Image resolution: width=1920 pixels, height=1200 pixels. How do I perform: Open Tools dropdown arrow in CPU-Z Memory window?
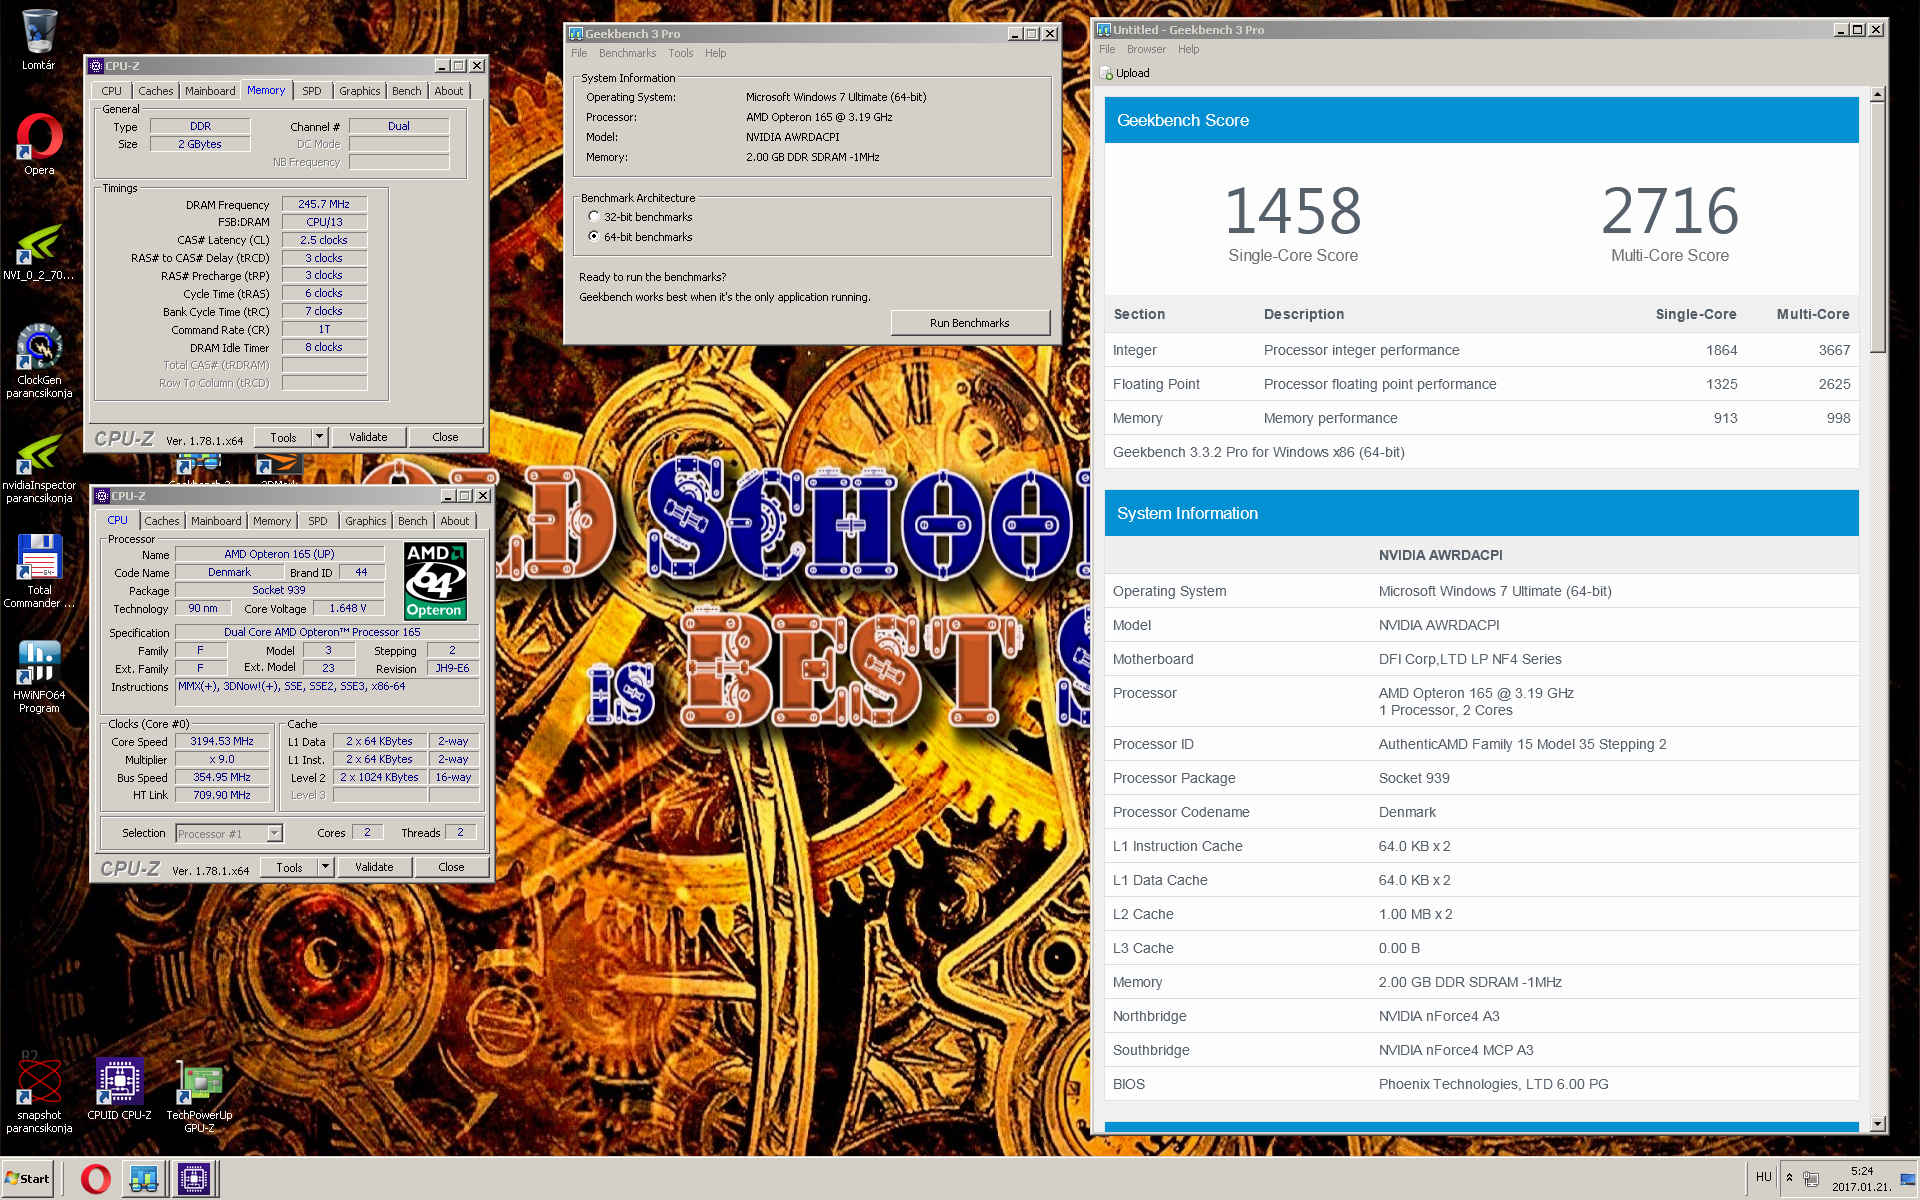pyautogui.click(x=319, y=437)
